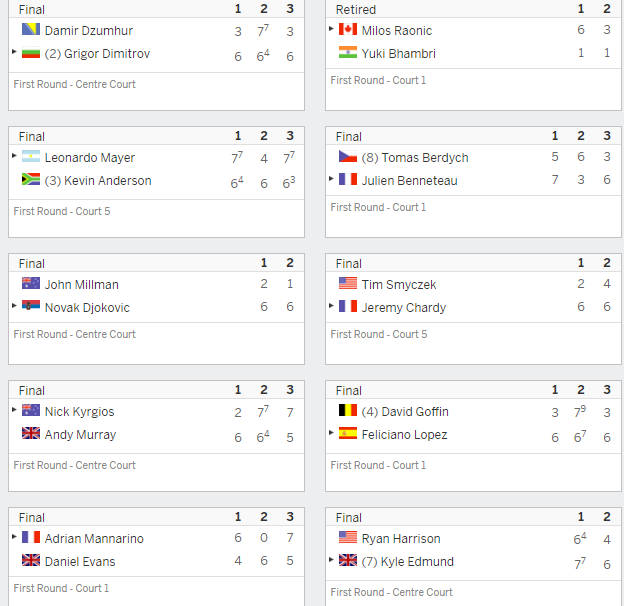Open Kyle Edmund's player name link
624x606 pixels.
[408, 561]
